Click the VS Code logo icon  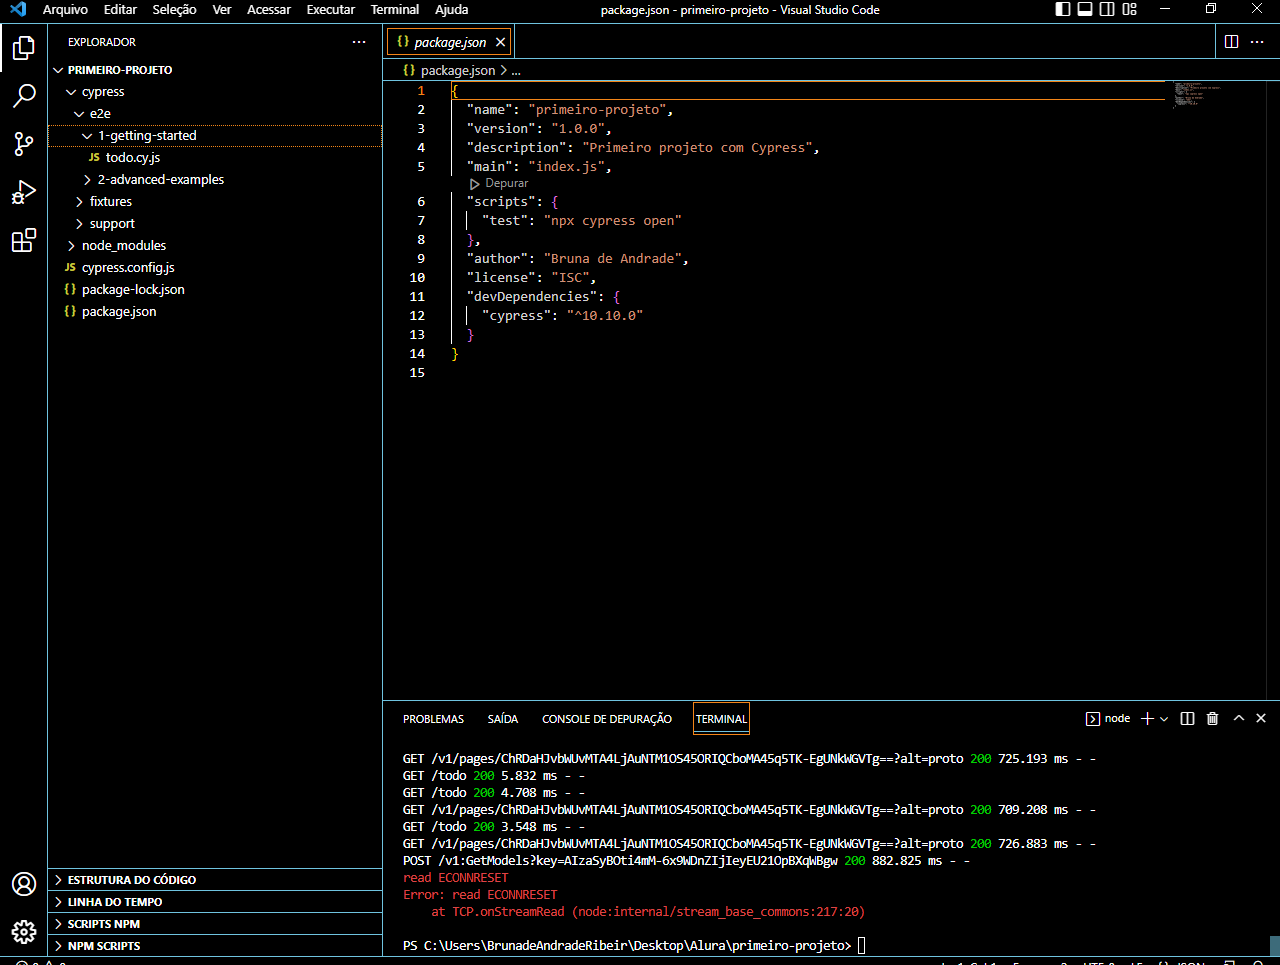click(18, 9)
